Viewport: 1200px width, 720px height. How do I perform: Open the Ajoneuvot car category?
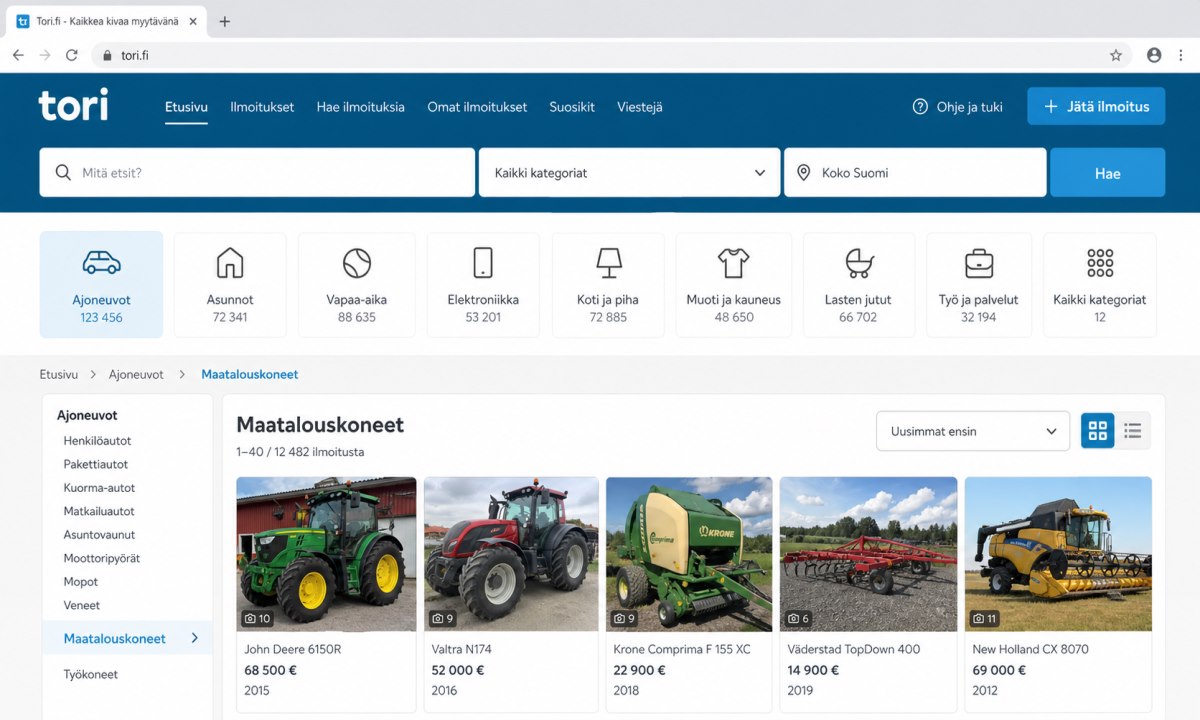tap(101, 285)
